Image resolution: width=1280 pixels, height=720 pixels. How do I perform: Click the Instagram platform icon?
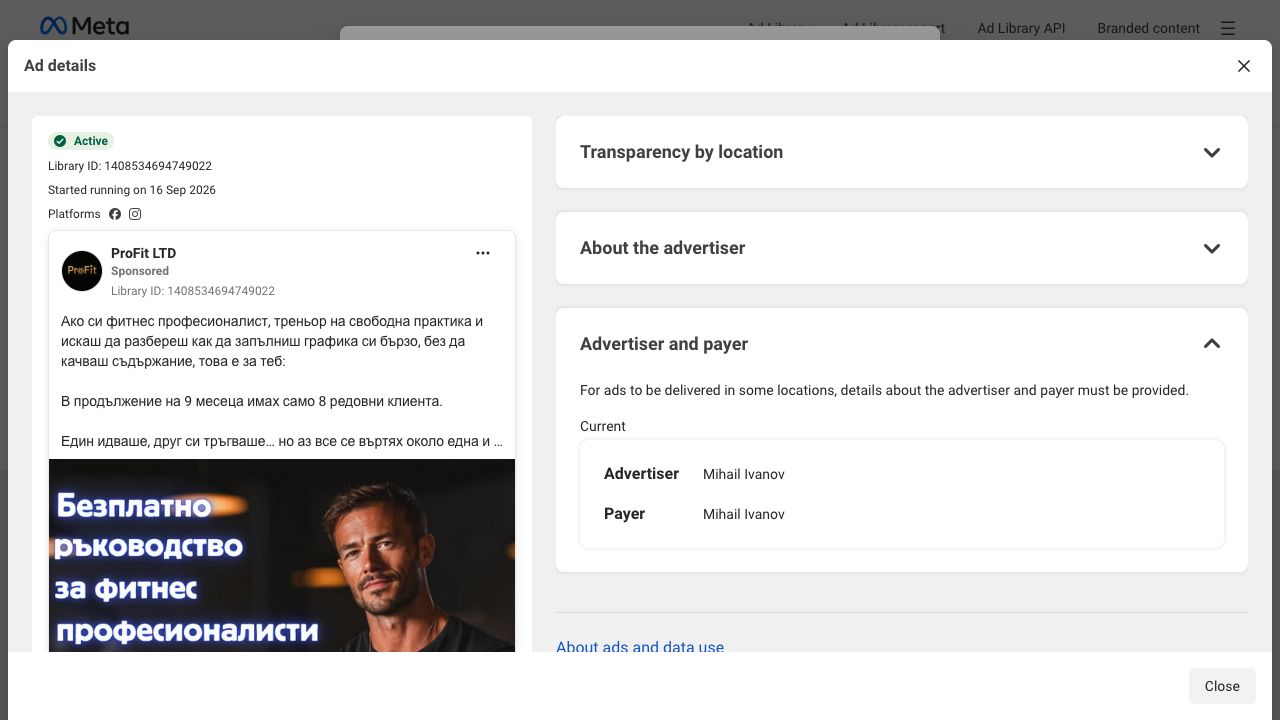click(135, 214)
